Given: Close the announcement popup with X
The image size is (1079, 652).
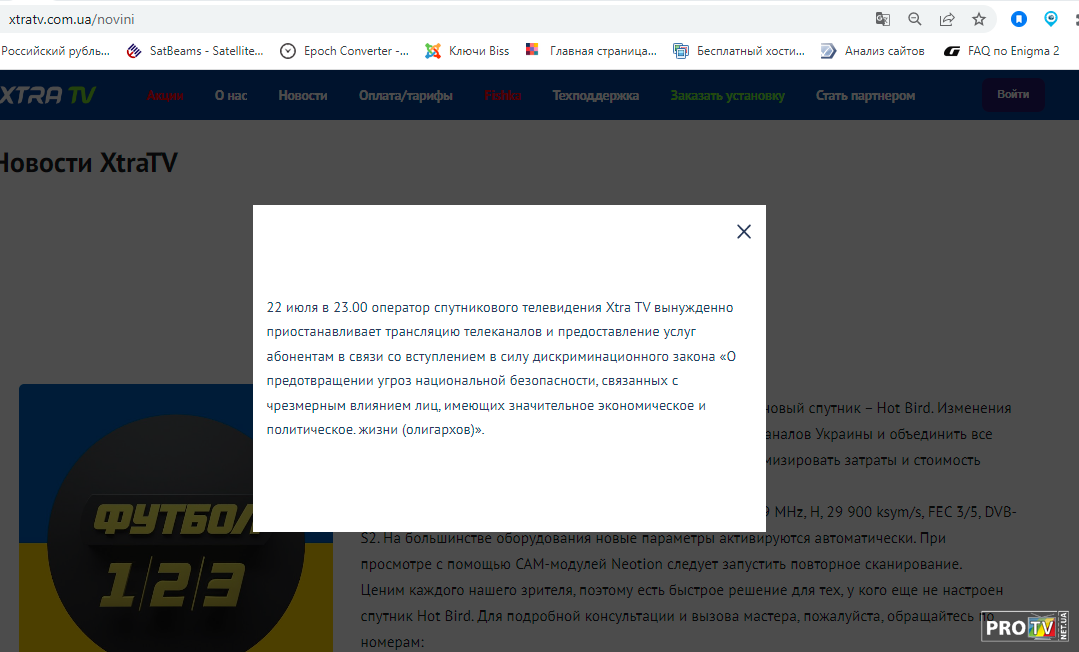Looking at the screenshot, I should (x=743, y=231).
